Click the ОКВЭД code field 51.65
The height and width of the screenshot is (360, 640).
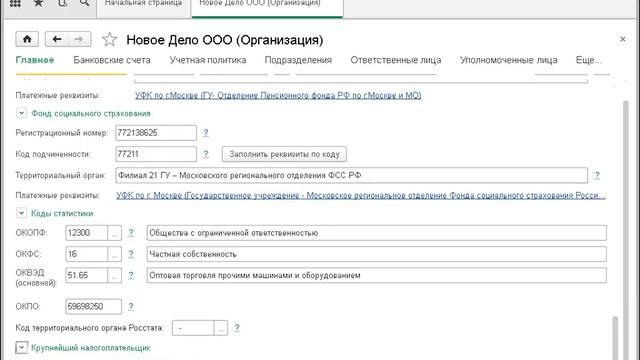(87, 275)
